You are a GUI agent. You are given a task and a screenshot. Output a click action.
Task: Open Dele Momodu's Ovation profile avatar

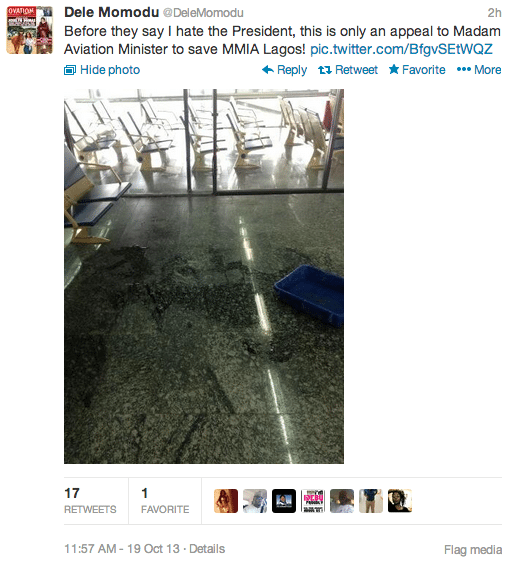click(x=29, y=30)
